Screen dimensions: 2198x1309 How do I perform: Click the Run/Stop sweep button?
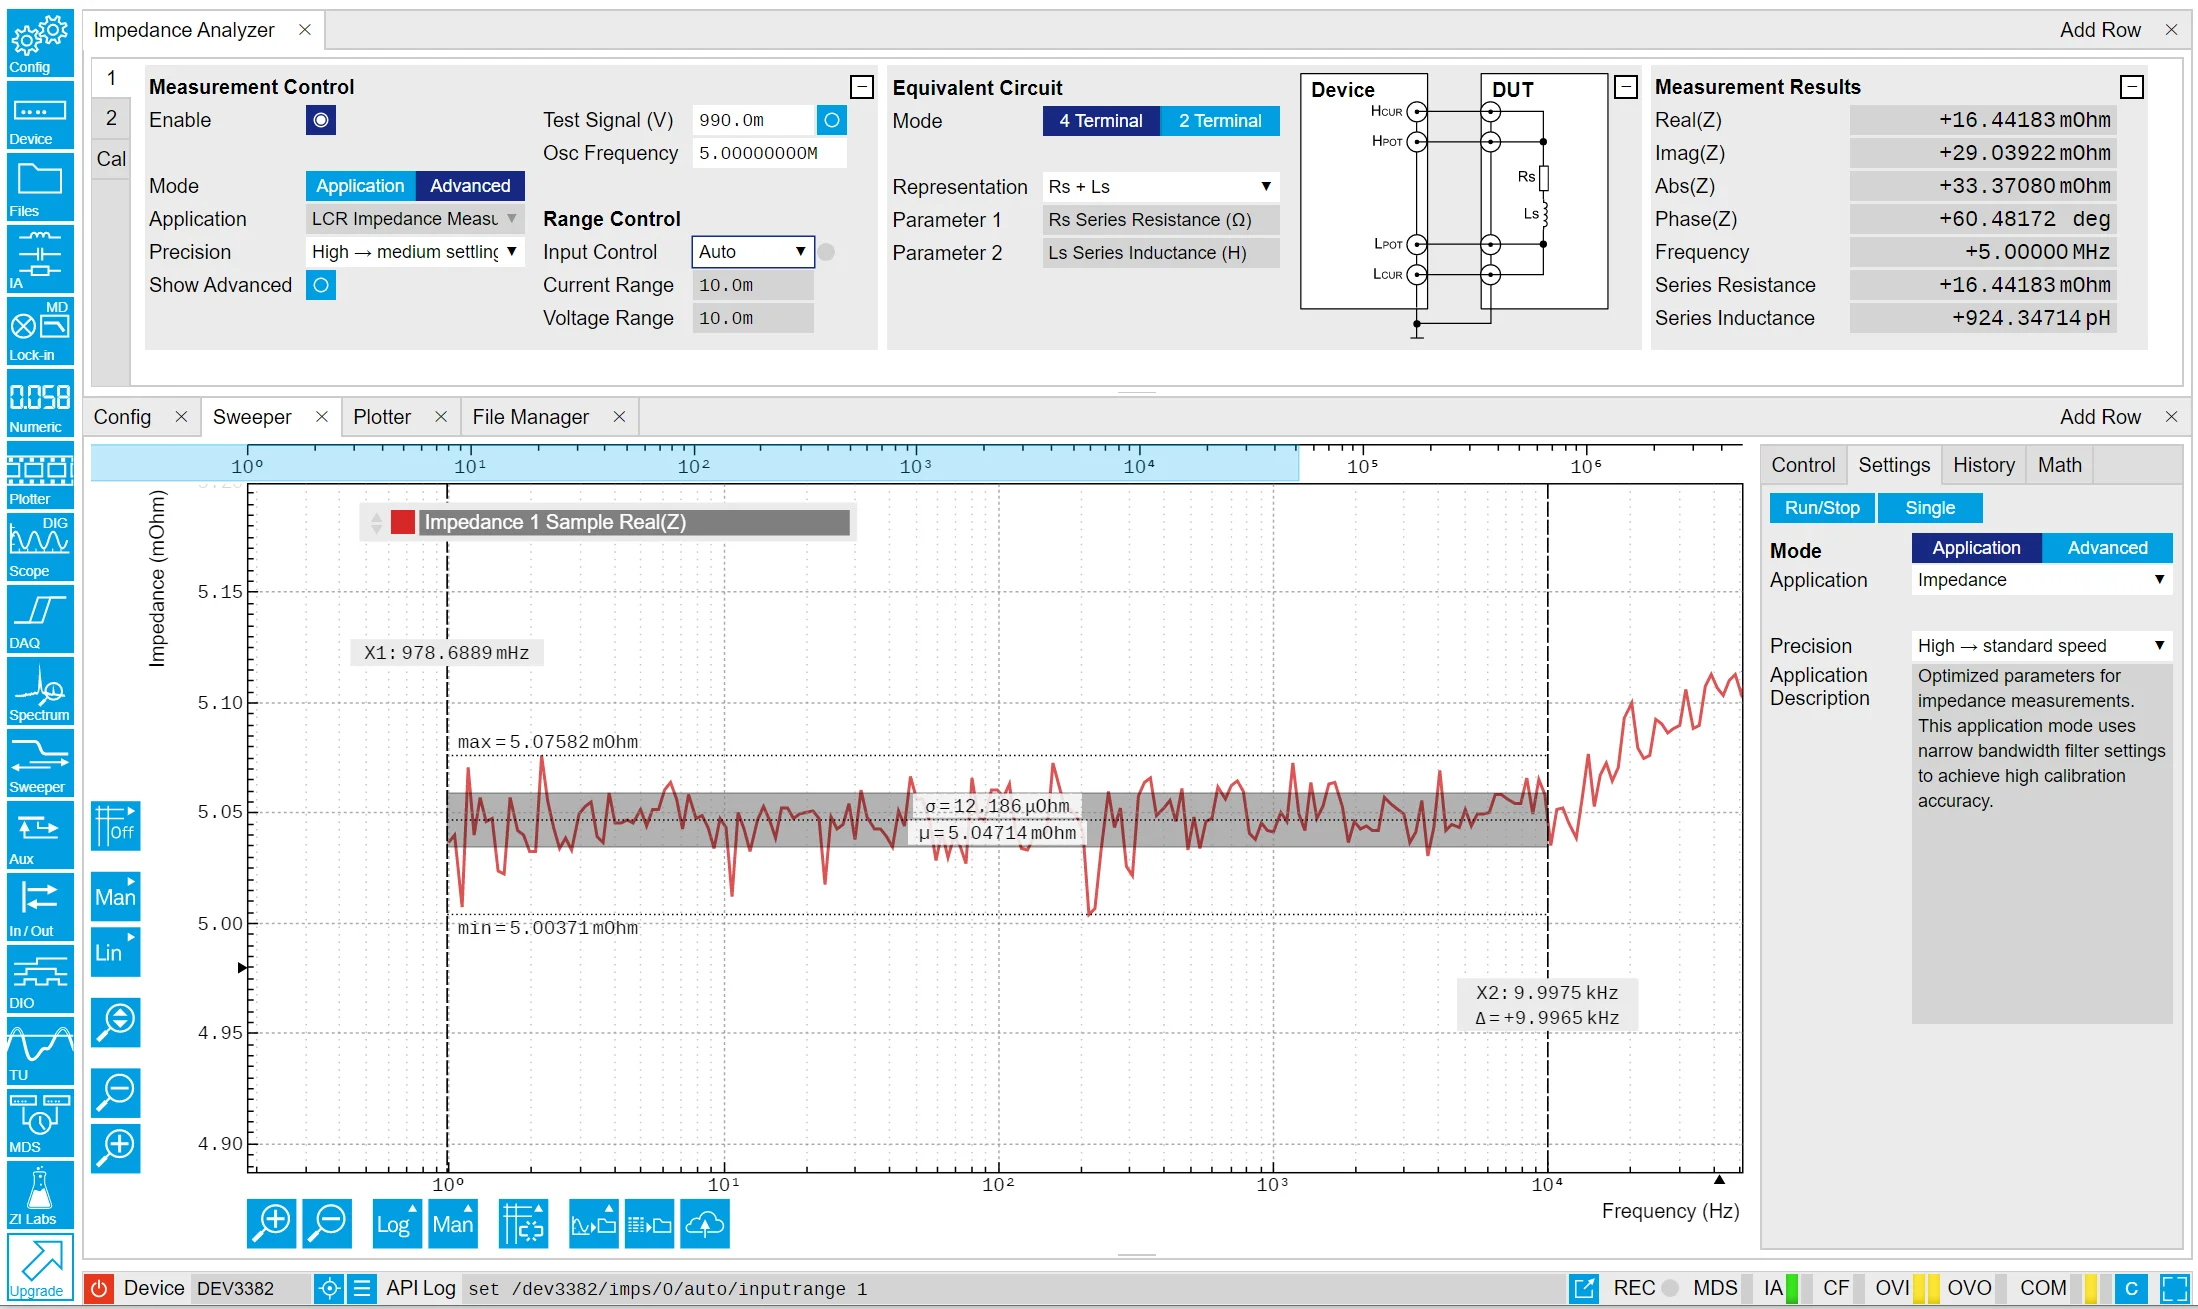(1822, 508)
